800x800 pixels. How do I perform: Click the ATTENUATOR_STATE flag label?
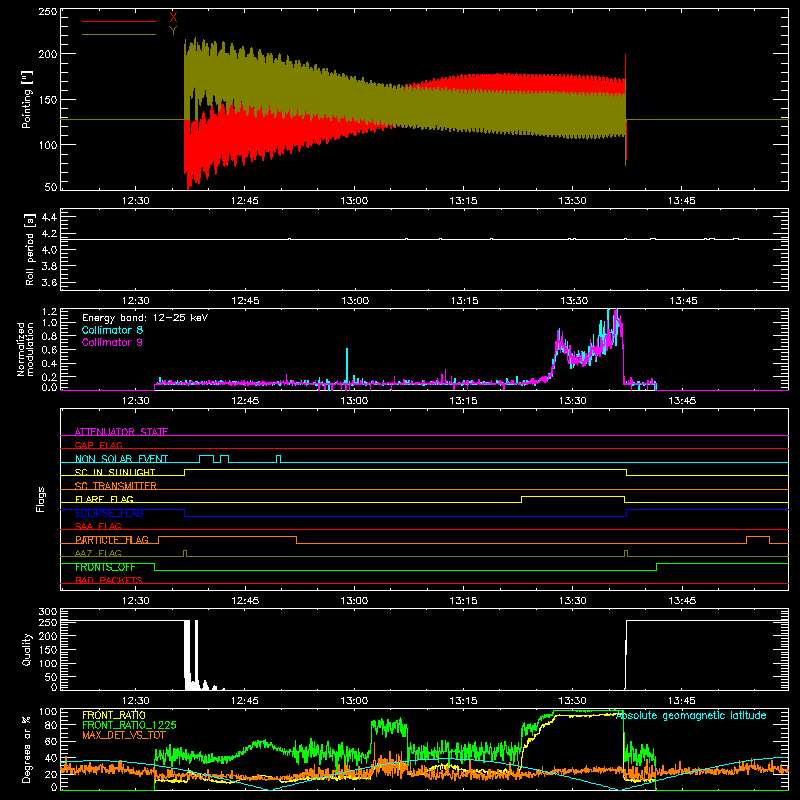pos(121,432)
